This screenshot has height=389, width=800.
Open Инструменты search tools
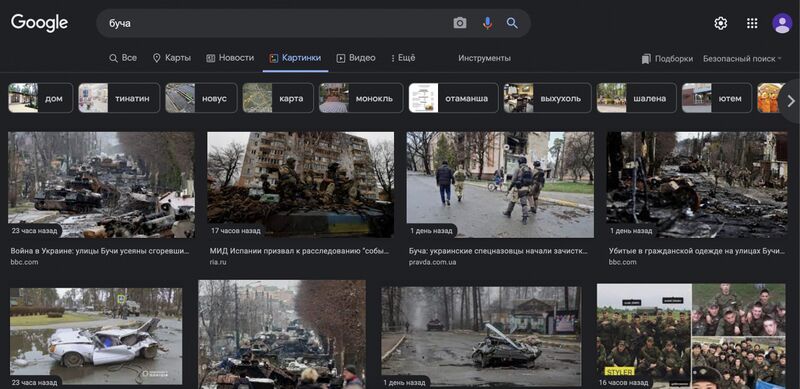click(x=484, y=58)
